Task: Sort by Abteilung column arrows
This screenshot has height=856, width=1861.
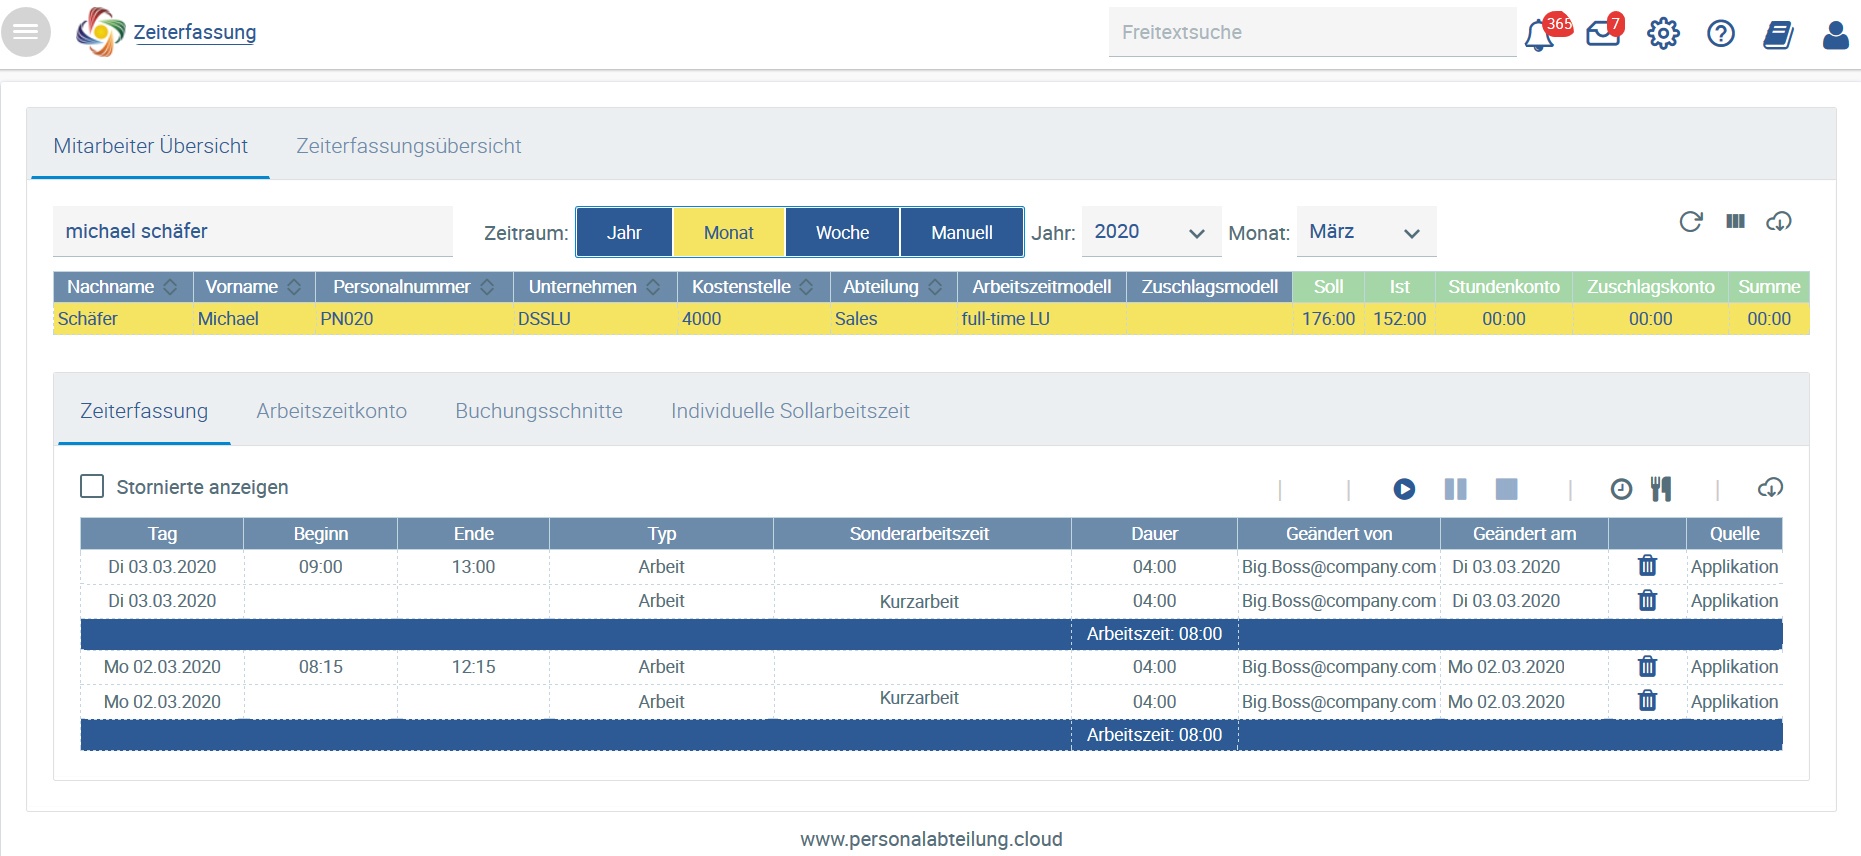Action: click(x=935, y=287)
